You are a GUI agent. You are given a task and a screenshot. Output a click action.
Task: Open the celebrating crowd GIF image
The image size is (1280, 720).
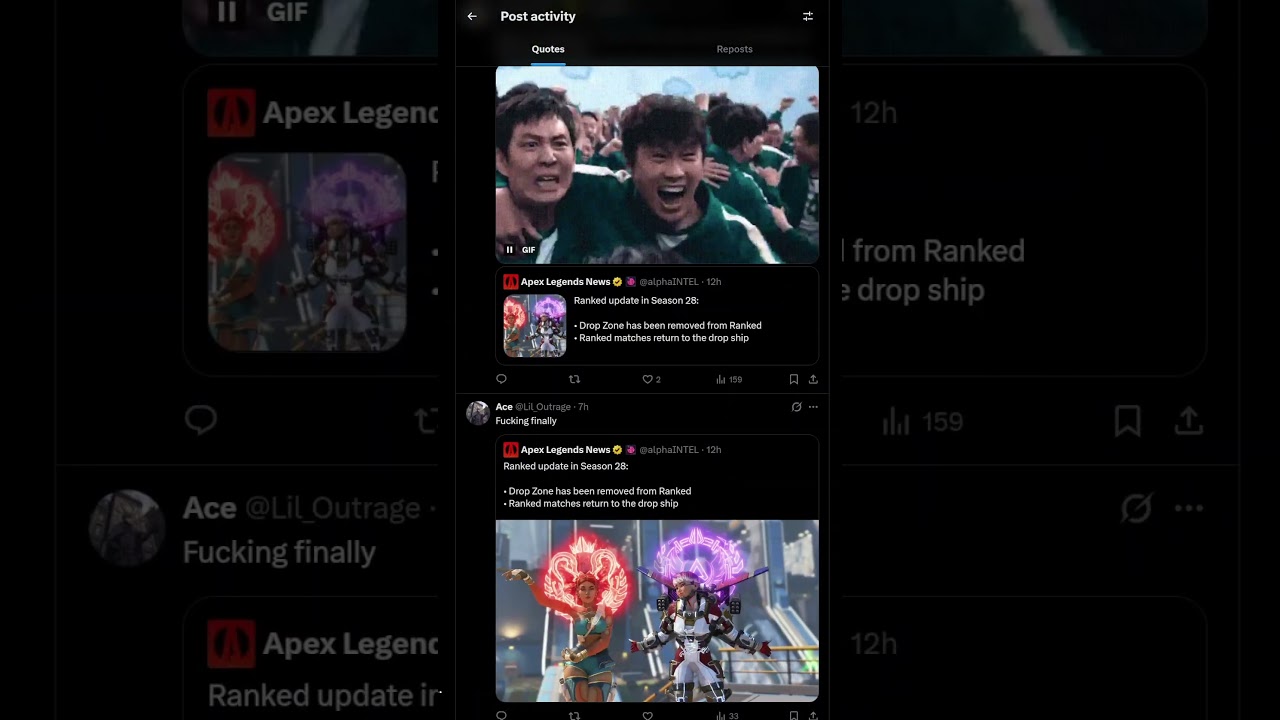[x=657, y=165]
